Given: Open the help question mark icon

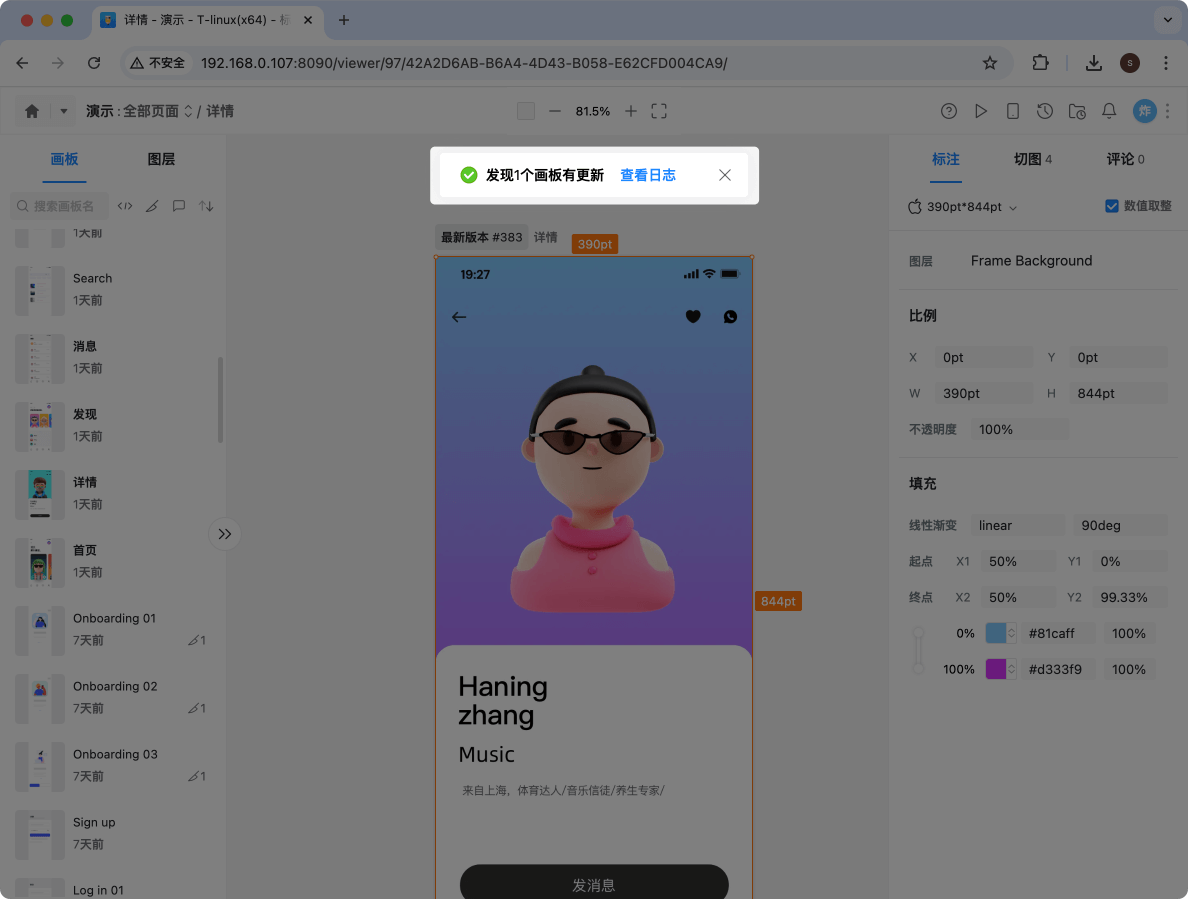Looking at the screenshot, I should point(949,111).
